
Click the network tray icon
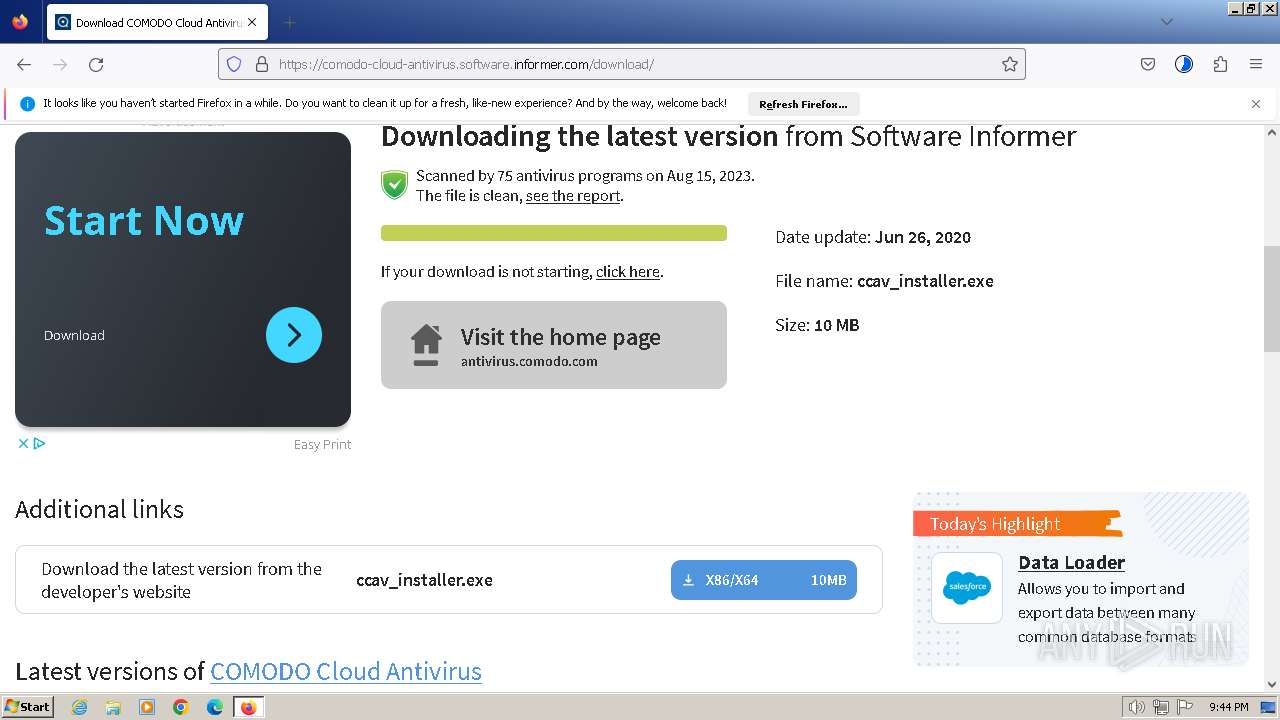1161,707
